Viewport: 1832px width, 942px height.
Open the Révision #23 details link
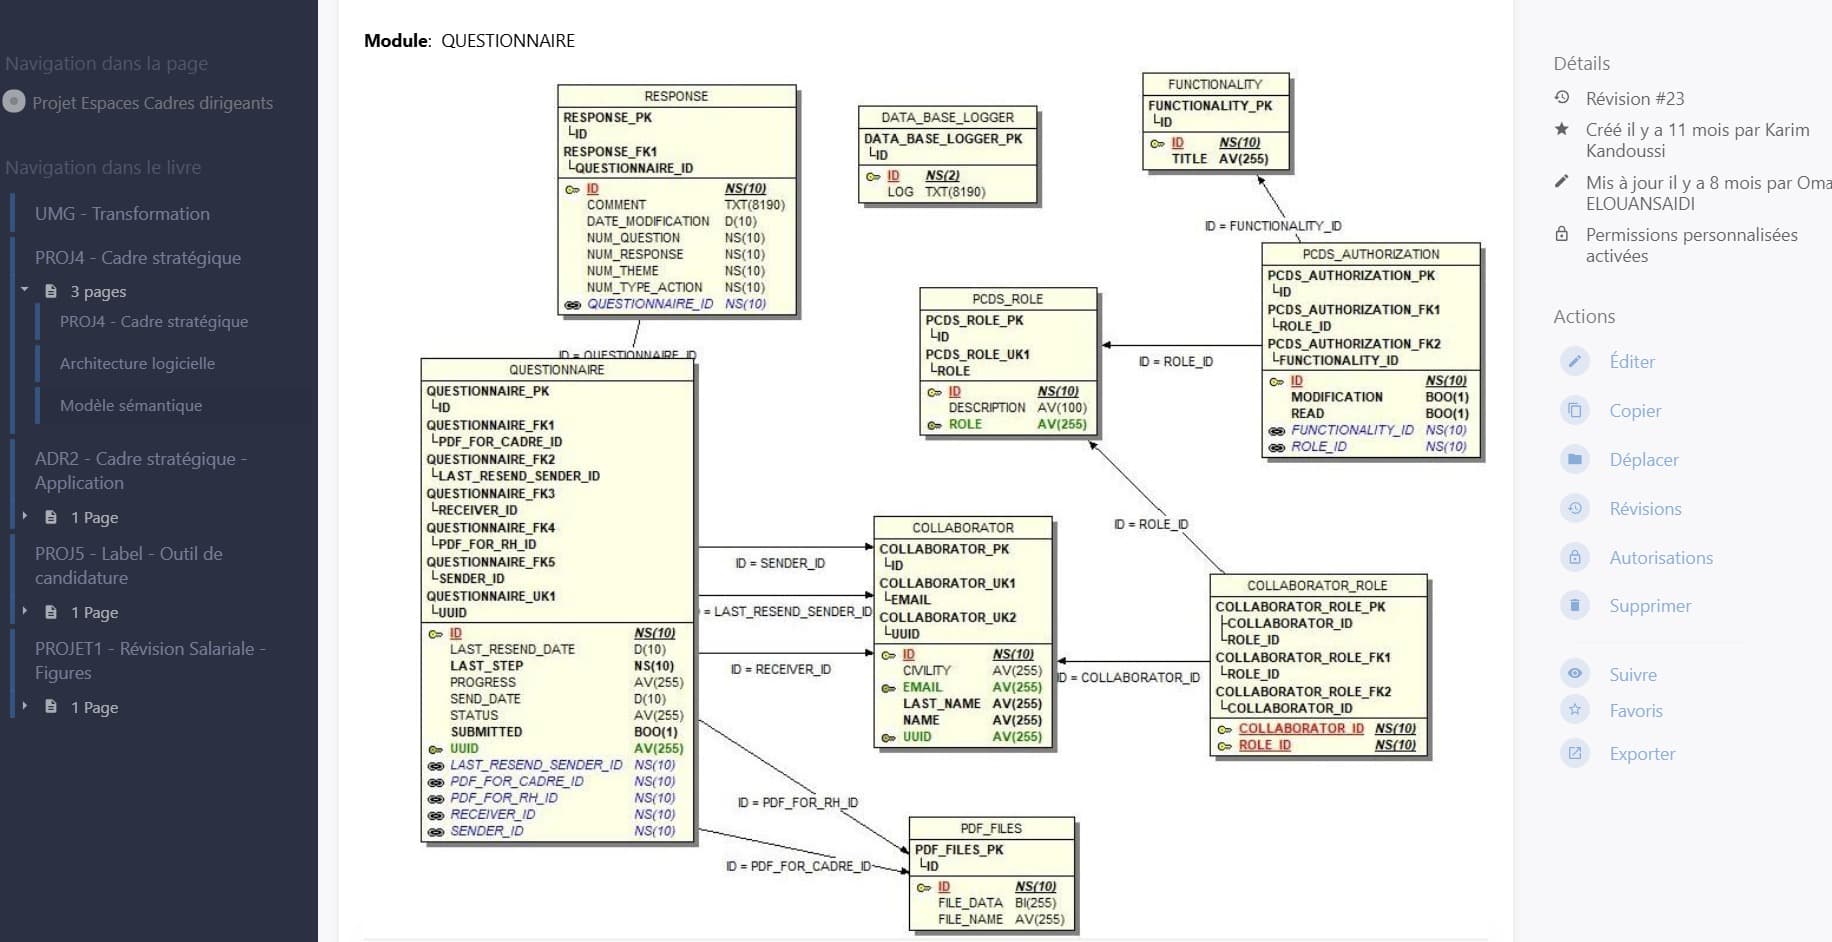click(x=1634, y=99)
